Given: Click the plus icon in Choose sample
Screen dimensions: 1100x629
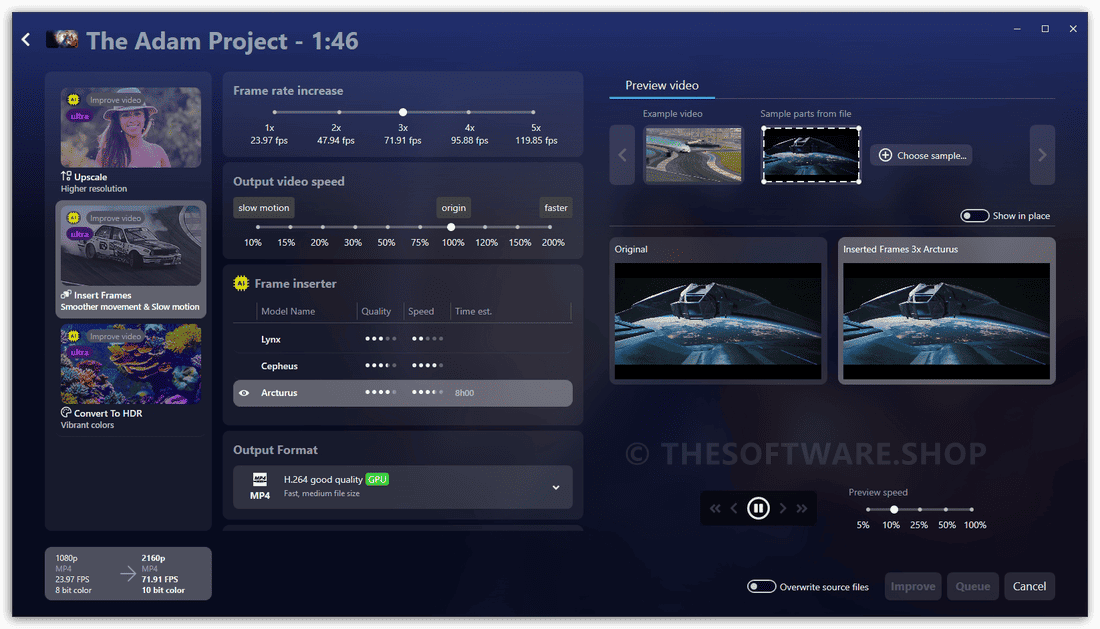Looking at the screenshot, I should point(885,155).
